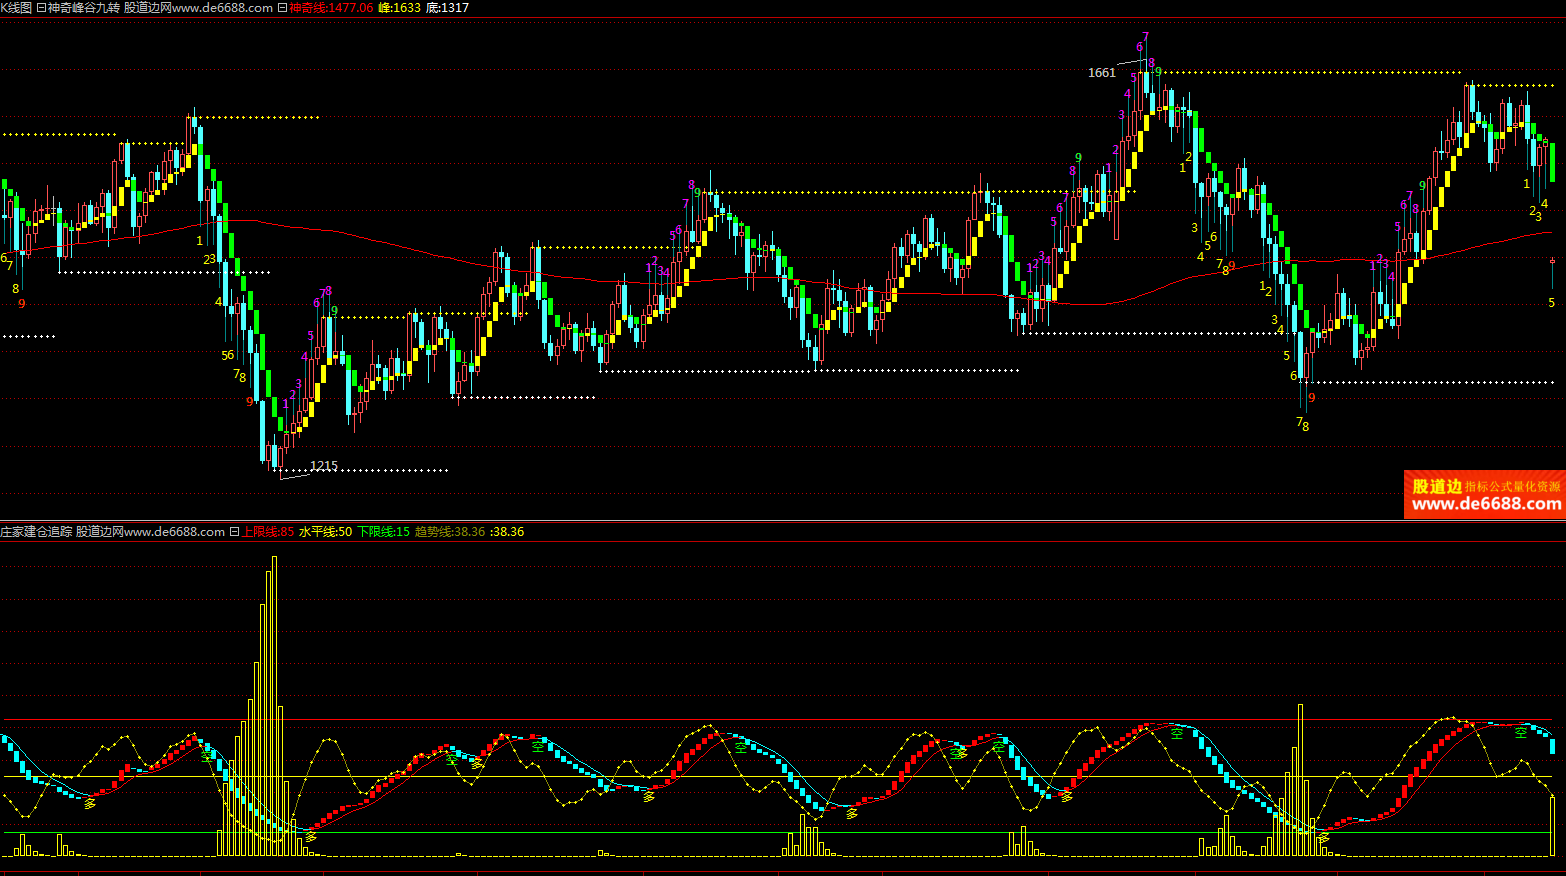Click the 神奇线:1477.06 legend label

(331, 8)
